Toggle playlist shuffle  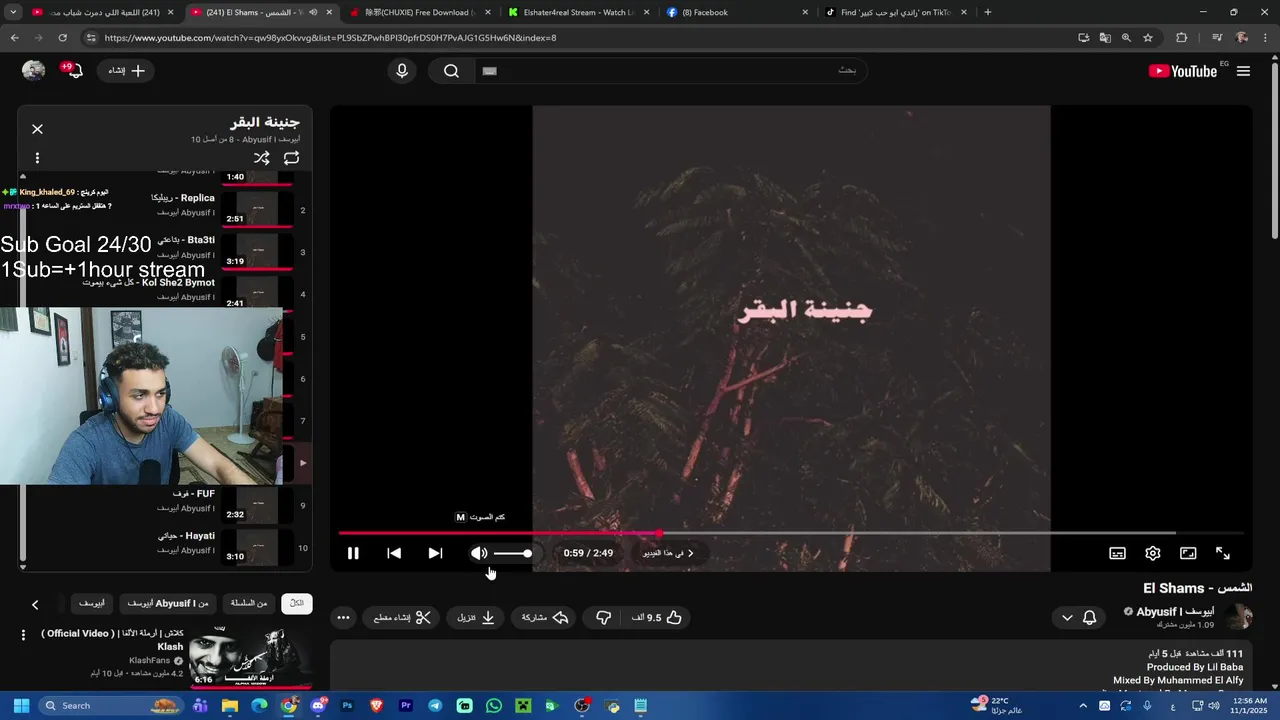(261, 158)
